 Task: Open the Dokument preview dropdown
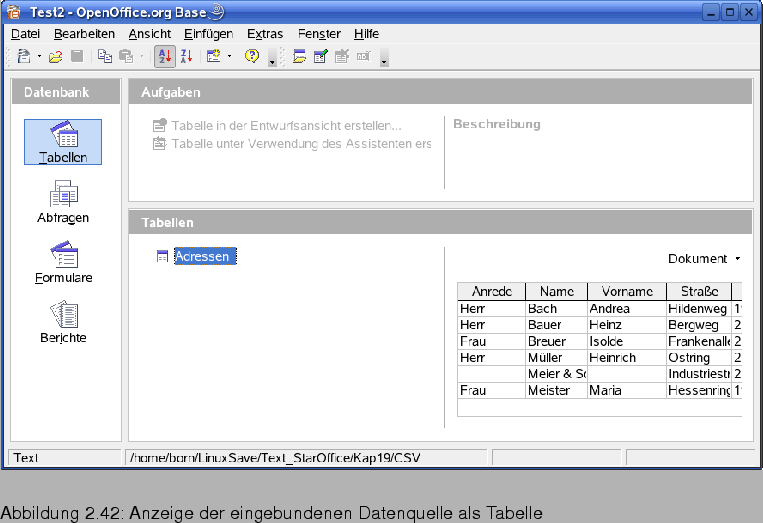tap(704, 259)
